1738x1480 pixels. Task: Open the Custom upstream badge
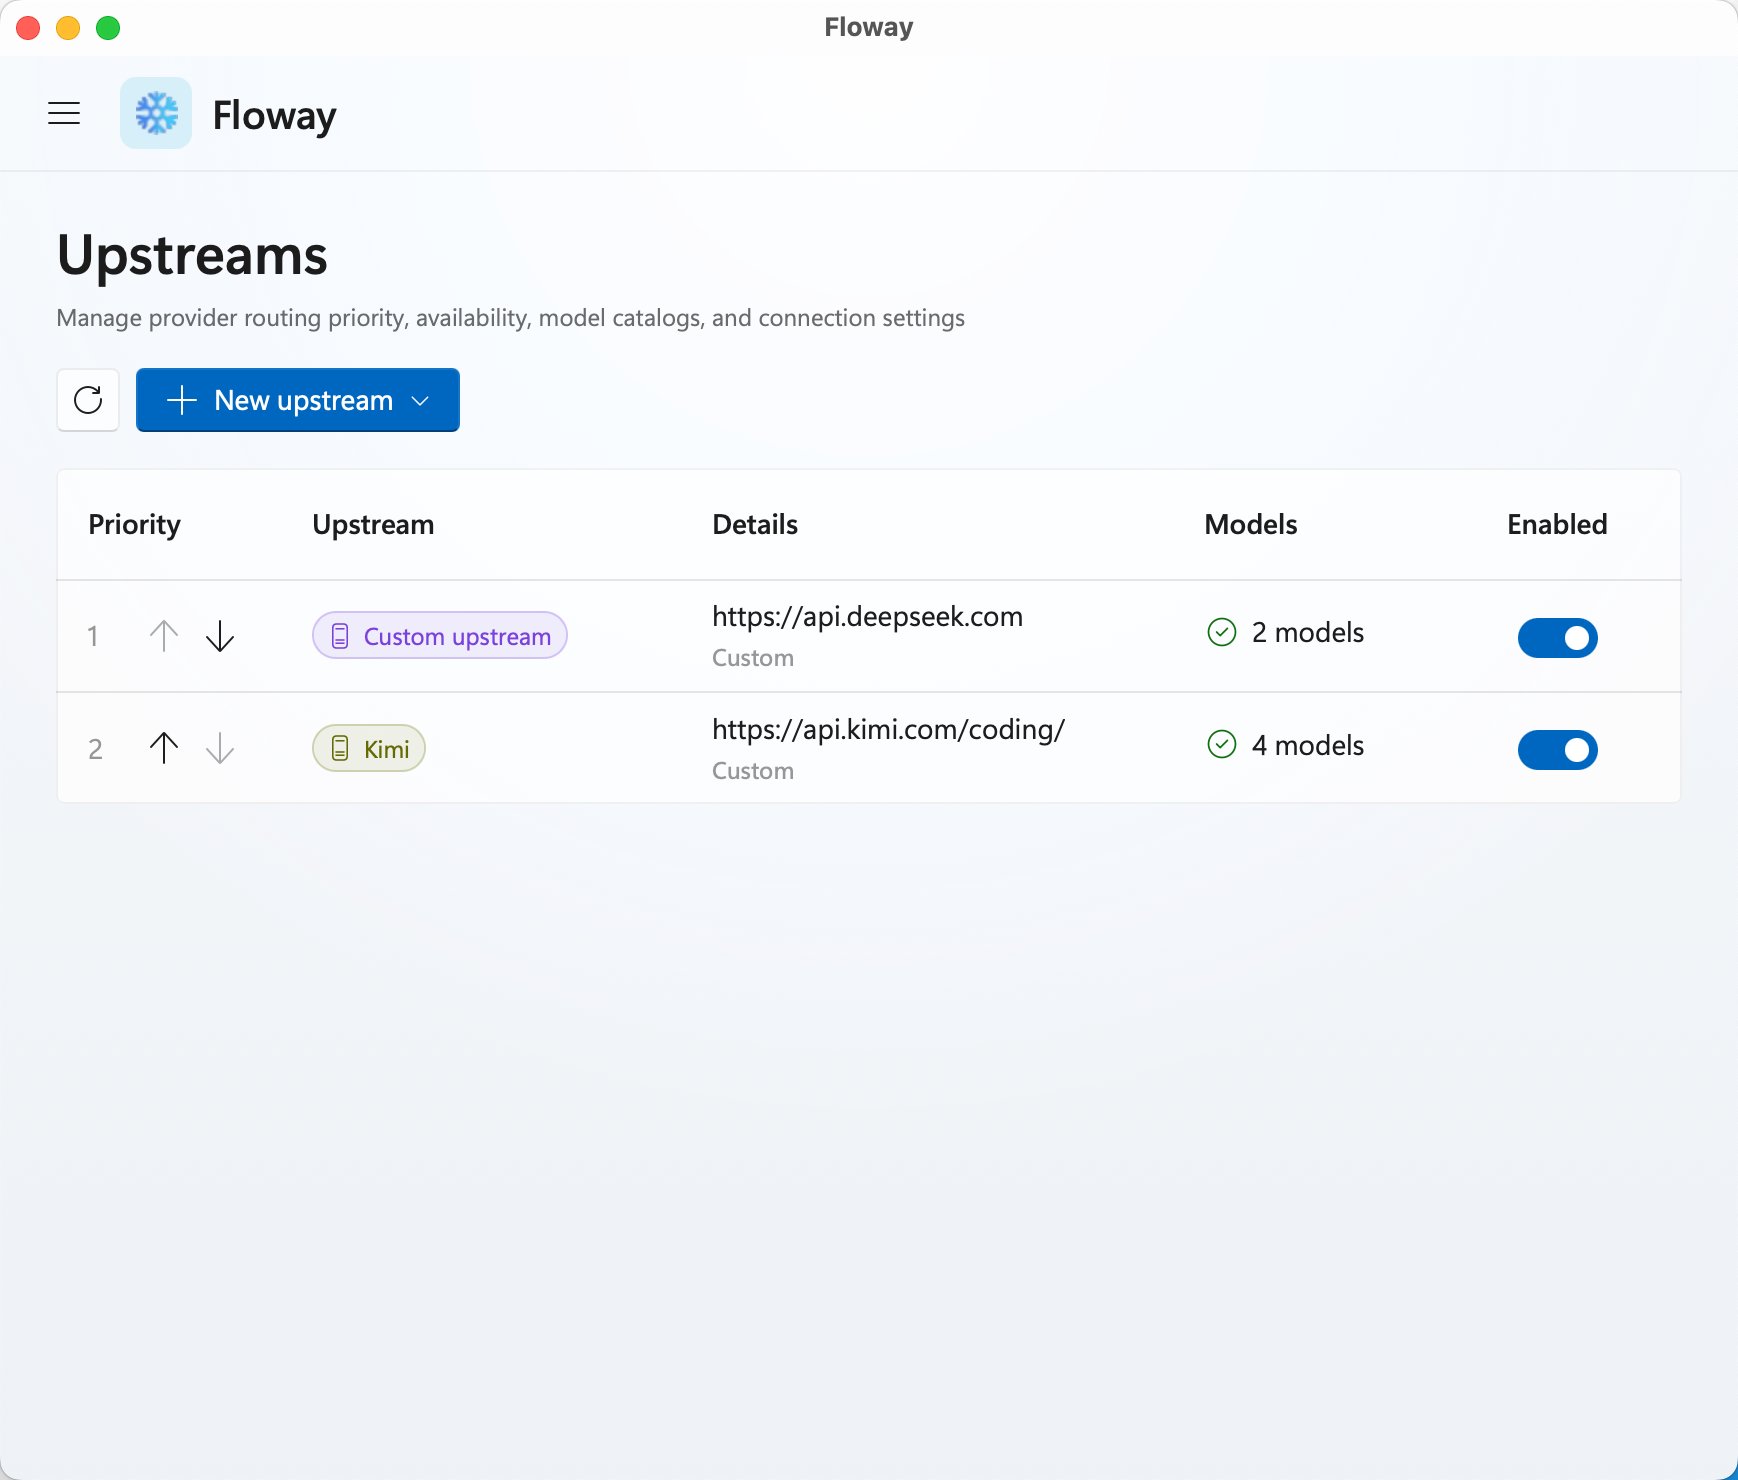440,636
